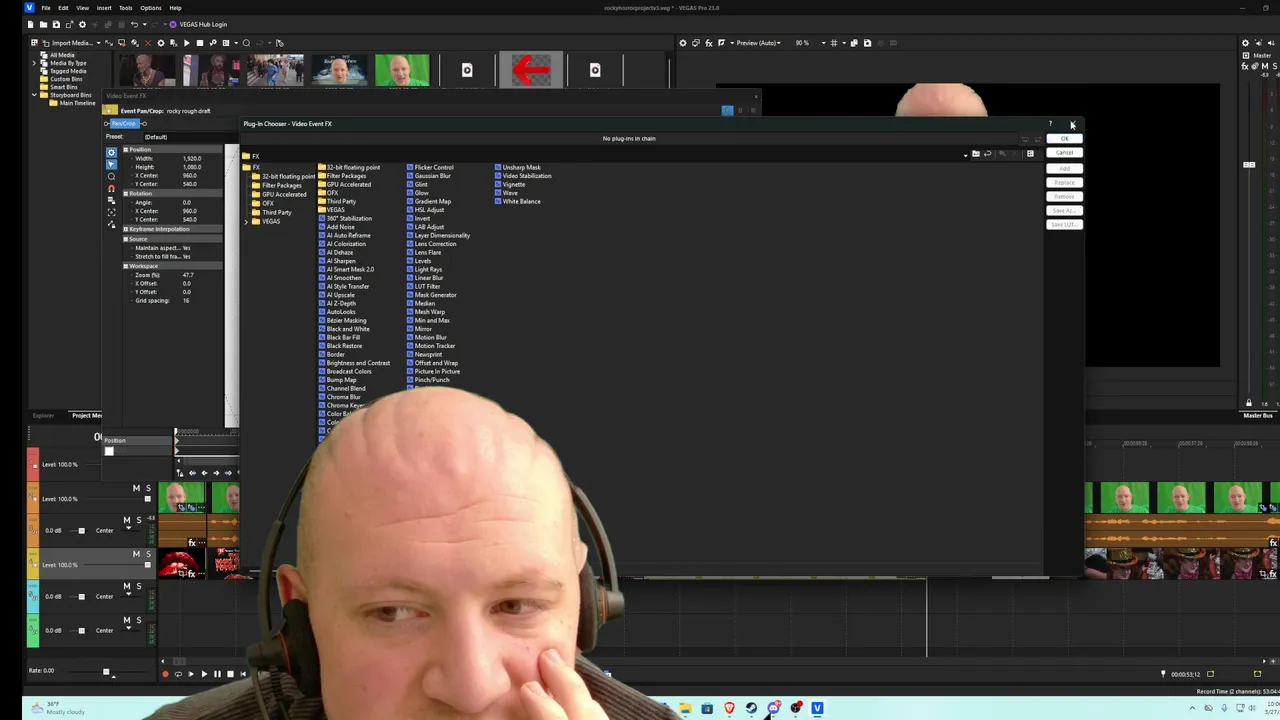1280x720 pixels.
Task: Click VEGAS Hub Login link
Action: (x=199, y=24)
